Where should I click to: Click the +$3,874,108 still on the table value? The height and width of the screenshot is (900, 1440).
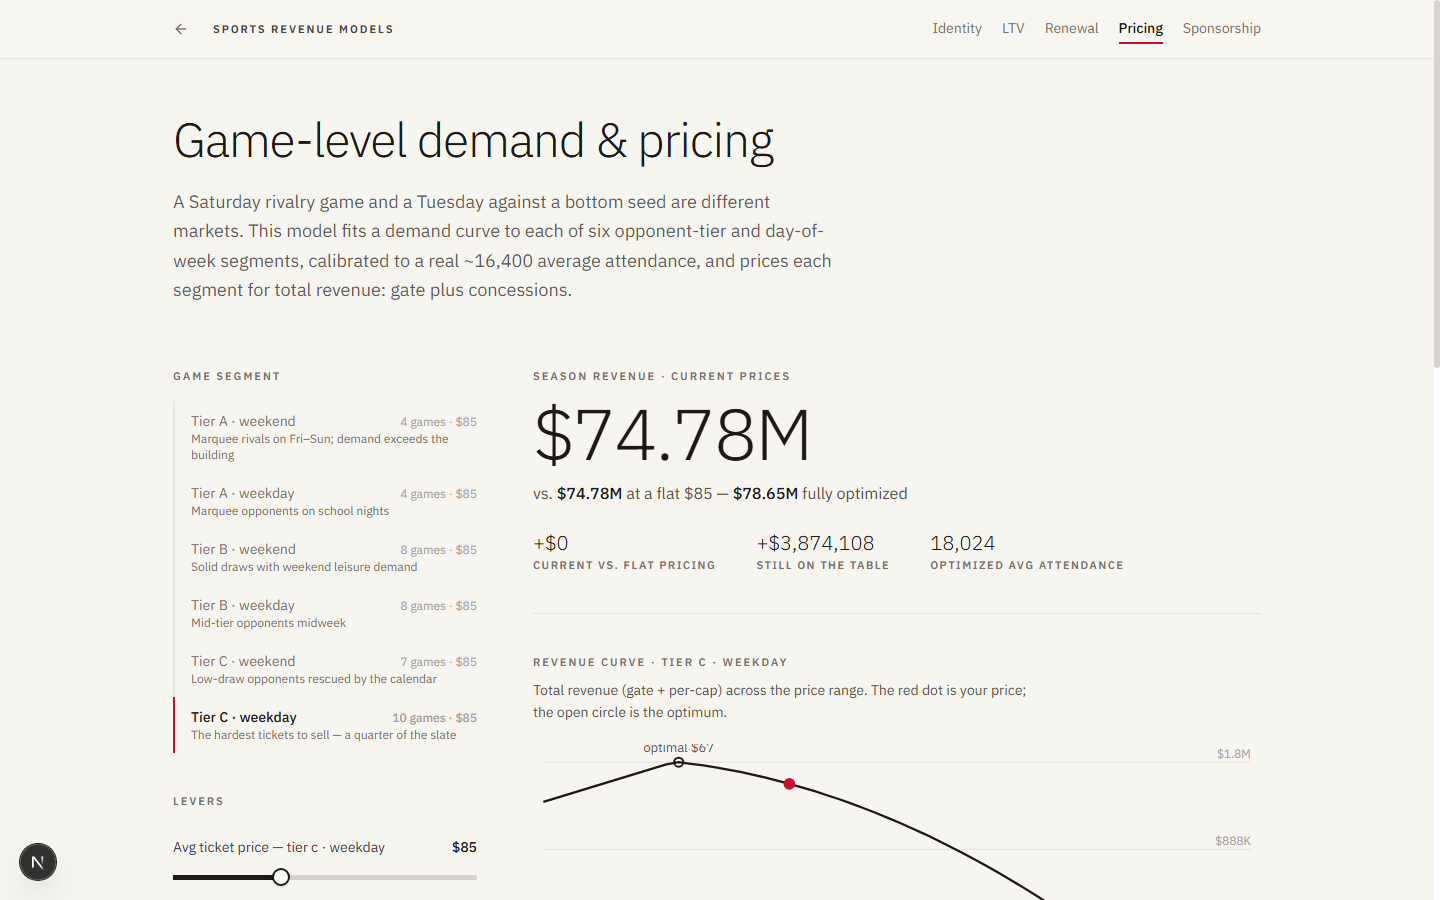815,543
